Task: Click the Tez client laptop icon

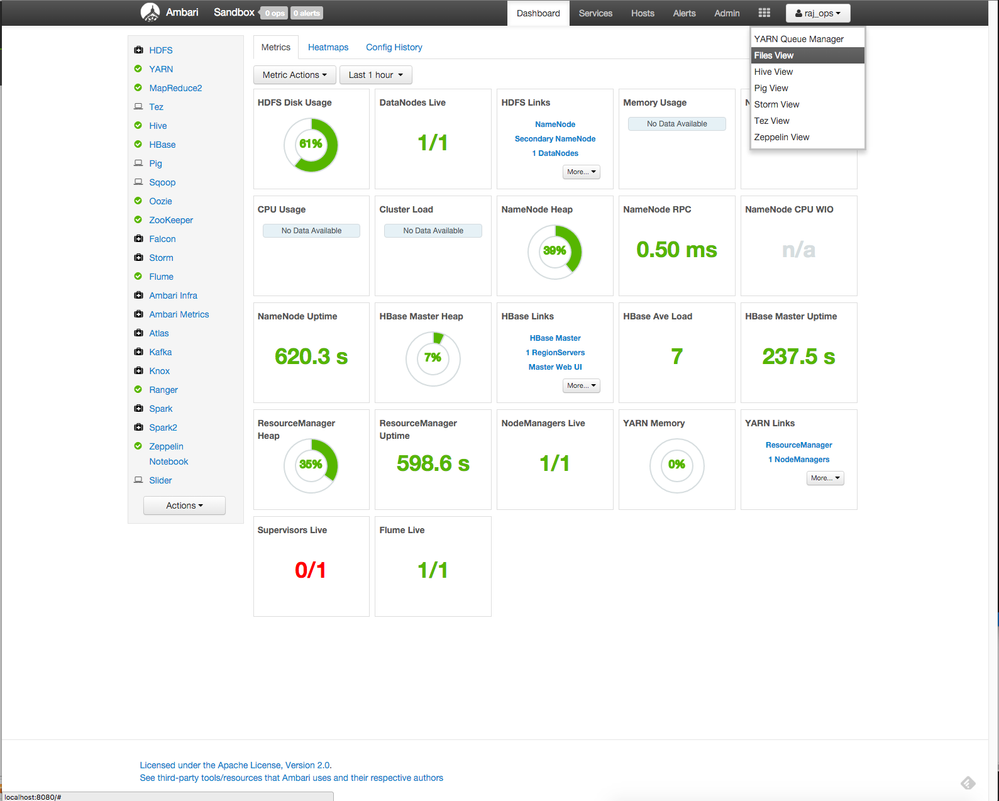Action: click(x=138, y=106)
